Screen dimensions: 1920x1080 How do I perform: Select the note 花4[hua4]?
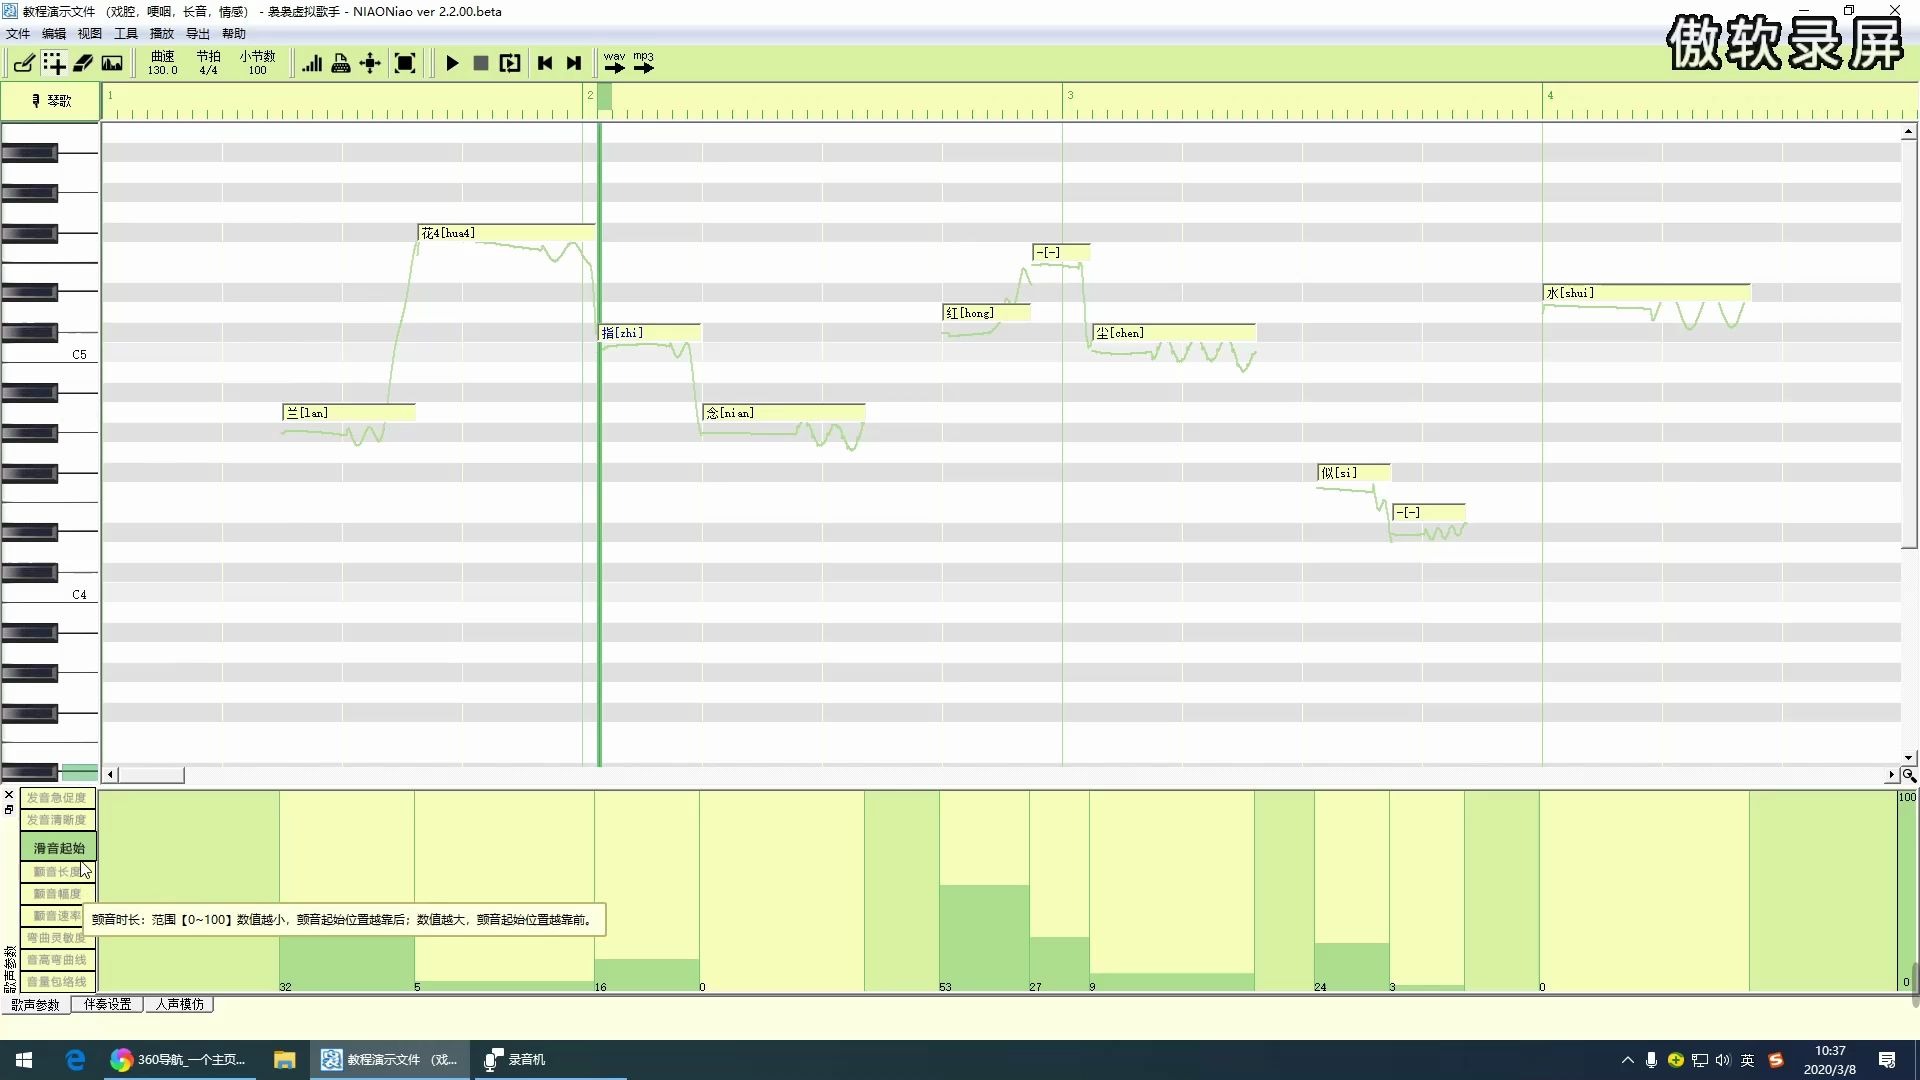point(506,233)
